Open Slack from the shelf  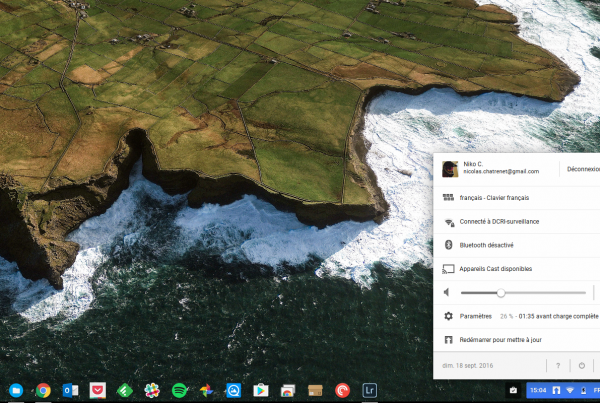(152, 390)
